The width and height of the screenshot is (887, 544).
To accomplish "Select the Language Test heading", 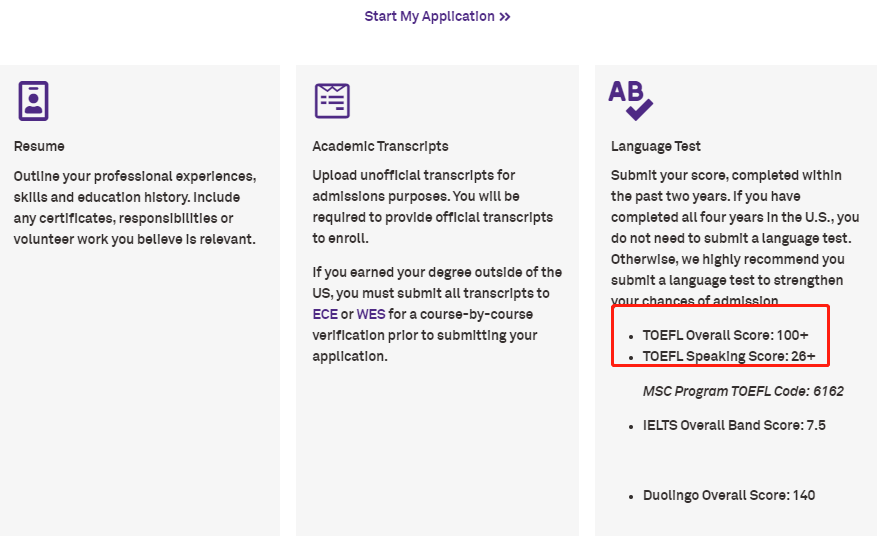I will [x=656, y=146].
